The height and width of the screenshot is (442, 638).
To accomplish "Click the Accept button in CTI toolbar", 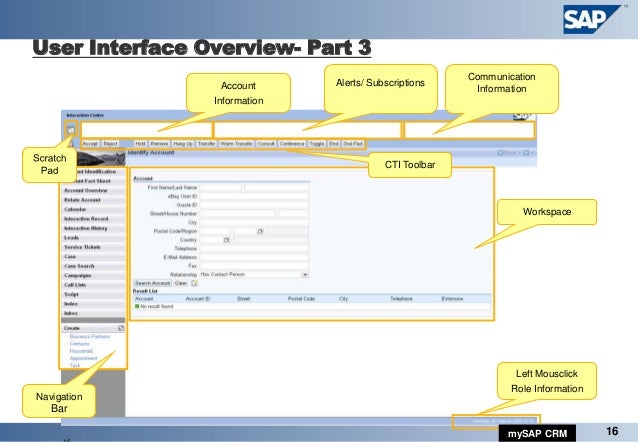I will 90,144.
